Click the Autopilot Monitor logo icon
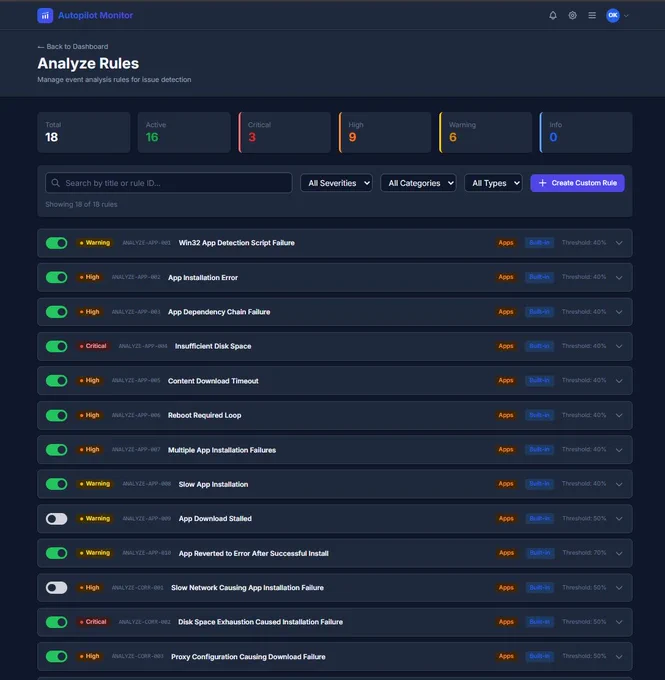The image size is (665, 680). click(45, 16)
